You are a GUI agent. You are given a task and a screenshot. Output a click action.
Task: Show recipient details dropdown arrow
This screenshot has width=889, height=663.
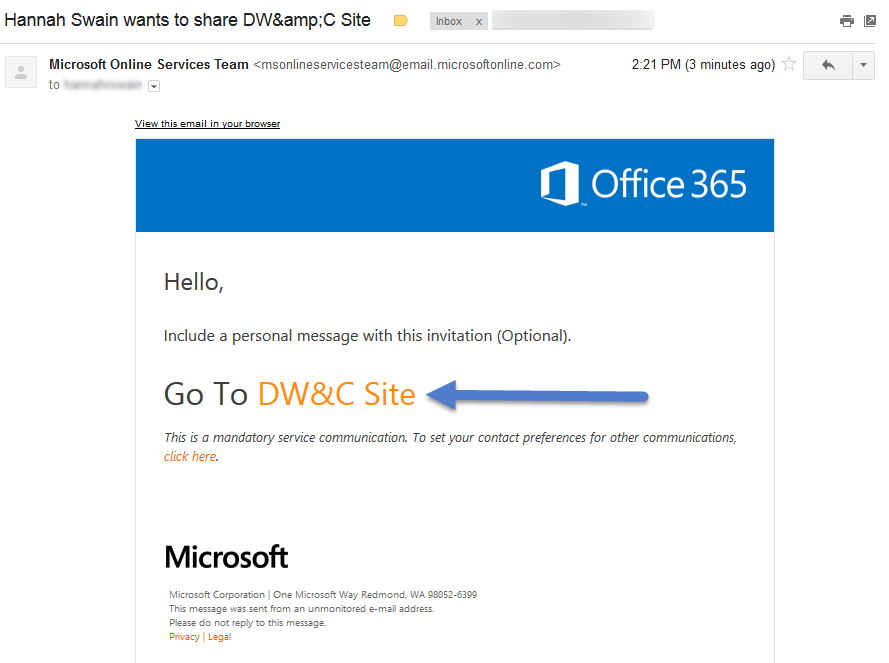click(x=154, y=86)
